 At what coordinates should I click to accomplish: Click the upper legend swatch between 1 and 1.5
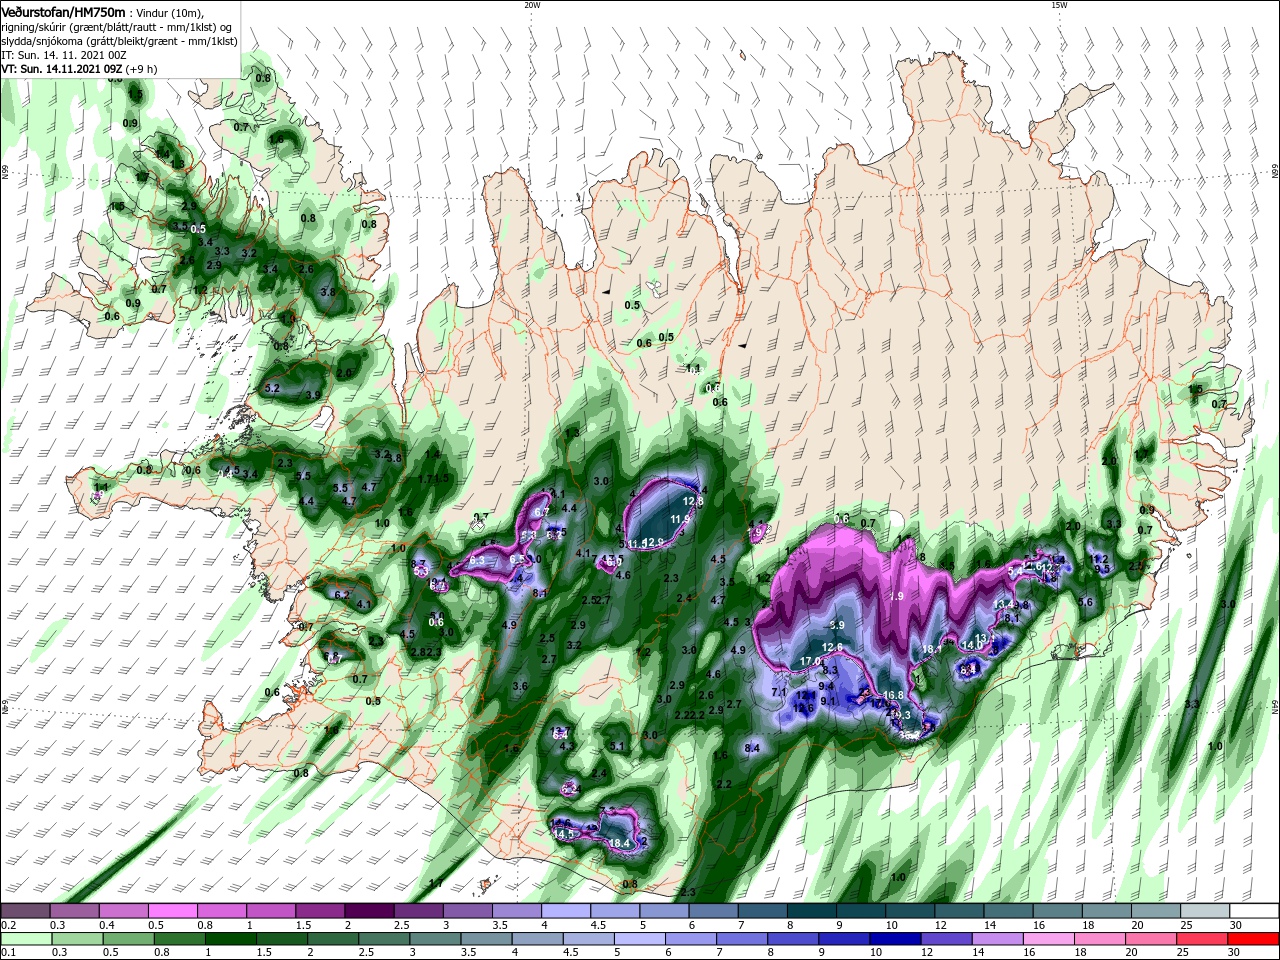pos(271,911)
